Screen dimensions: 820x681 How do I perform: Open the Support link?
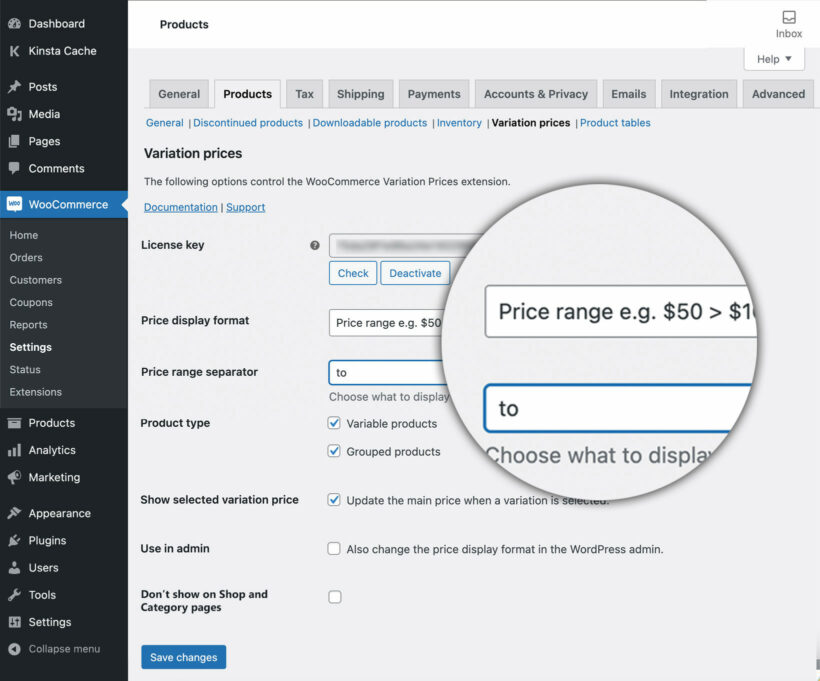(245, 207)
